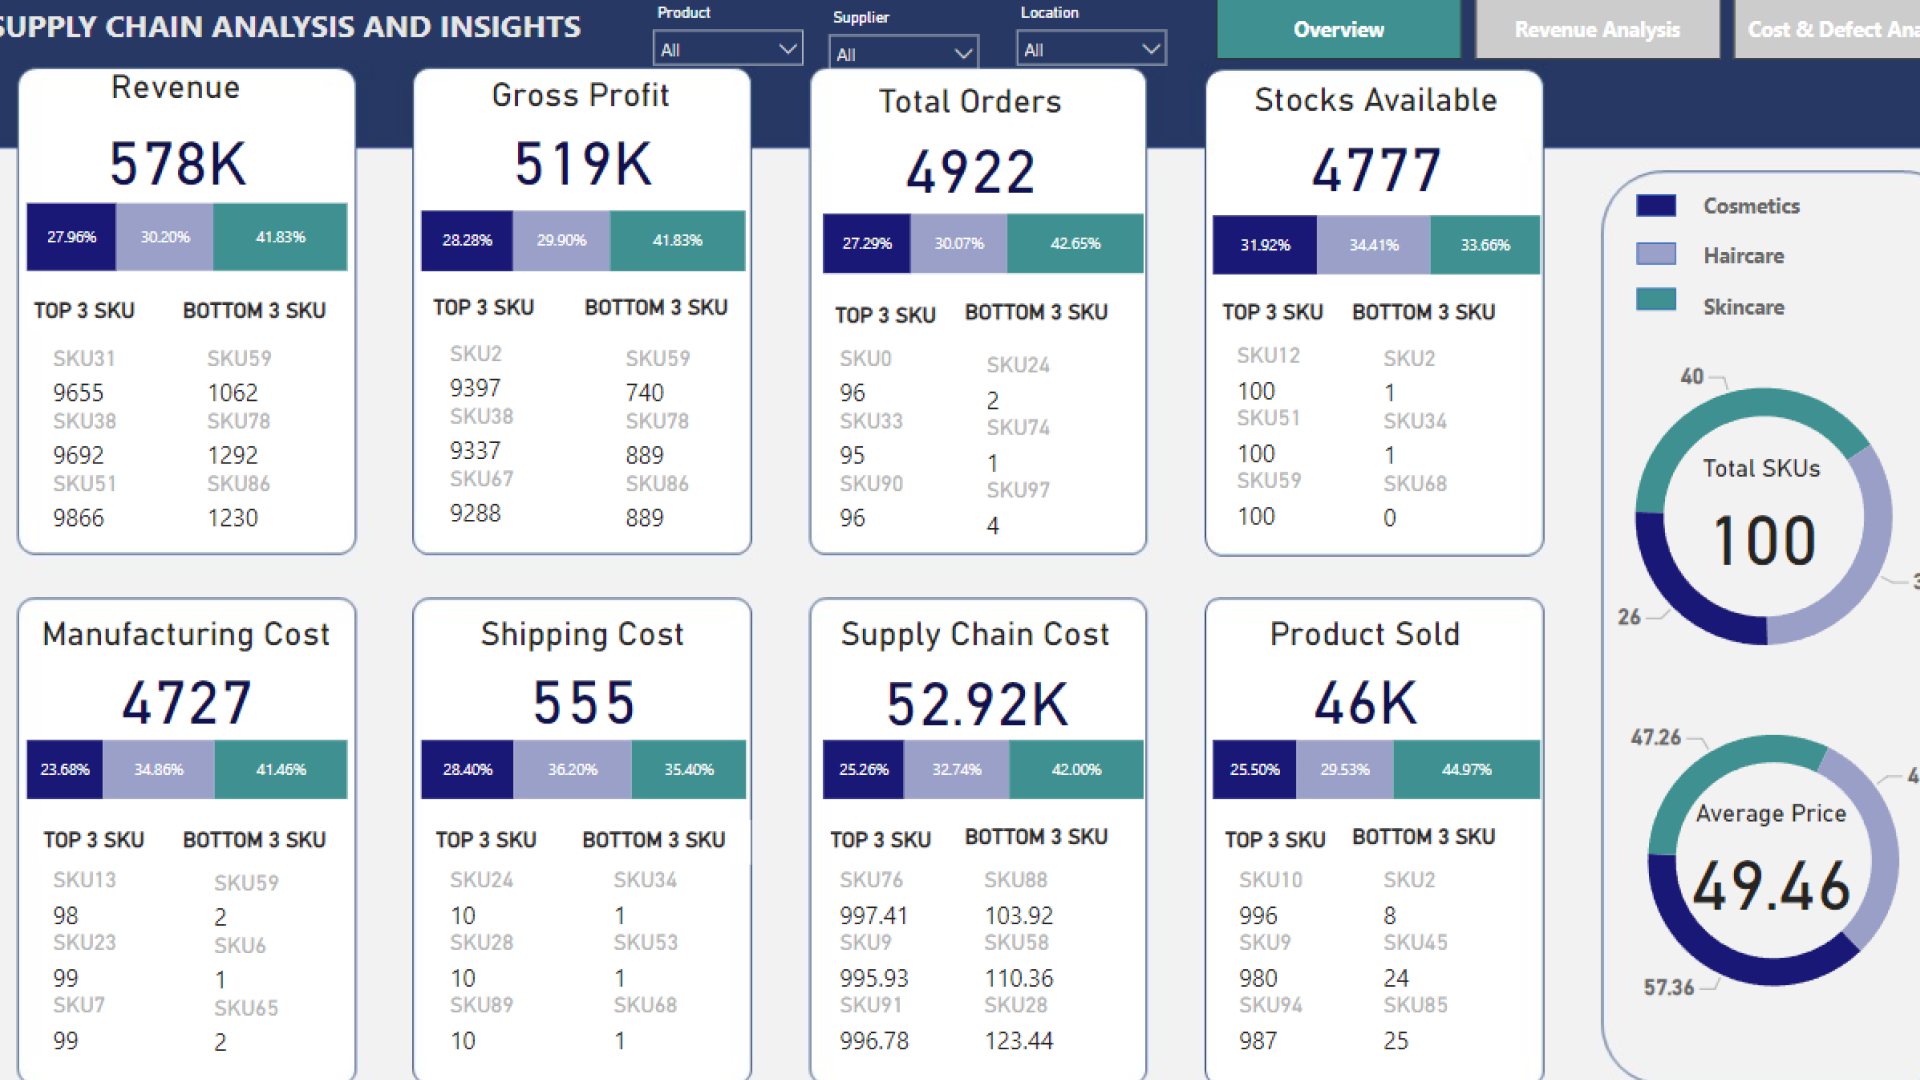Image resolution: width=1920 pixels, height=1080 pixels.
Task: Click the Revenue 27.96% bar segment
Action: coord(71,237)
